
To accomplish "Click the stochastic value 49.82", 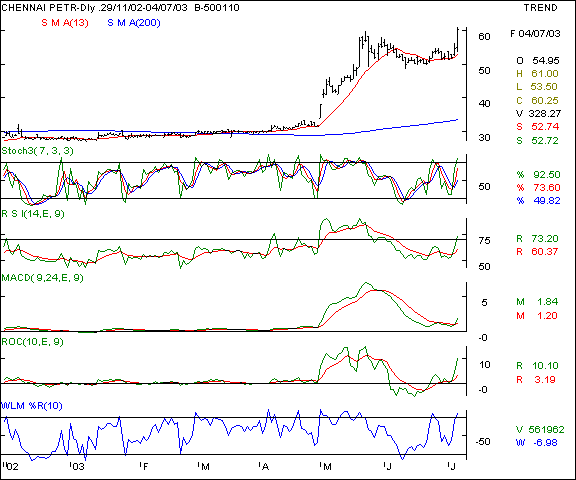I will pyautogui.click(x=547, y=201).
